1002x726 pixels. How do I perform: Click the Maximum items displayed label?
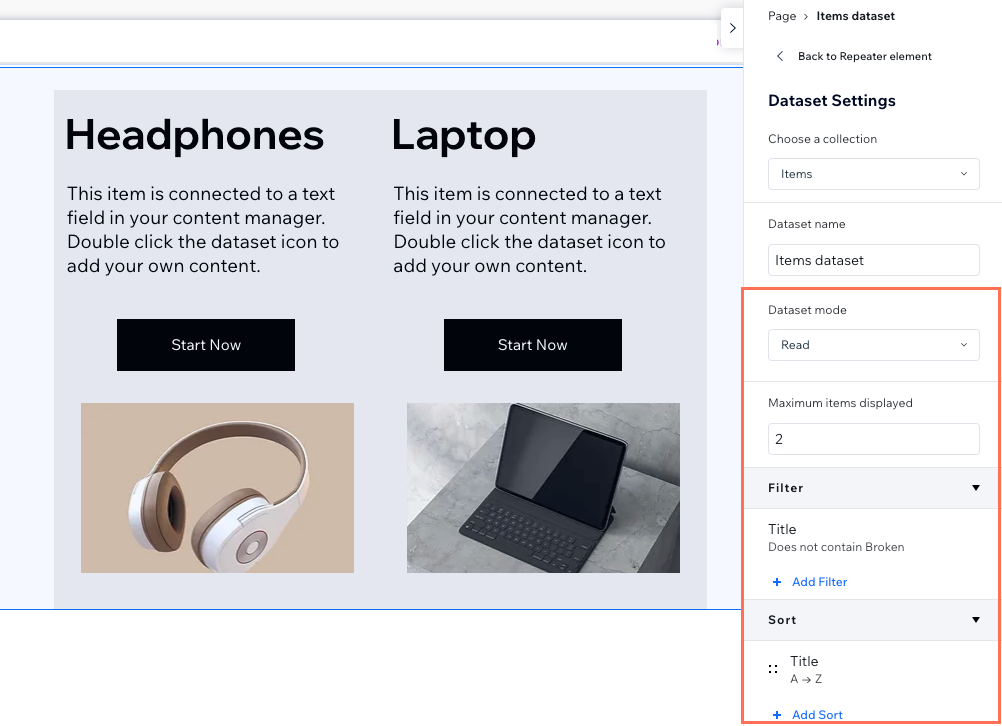point(840,403)
